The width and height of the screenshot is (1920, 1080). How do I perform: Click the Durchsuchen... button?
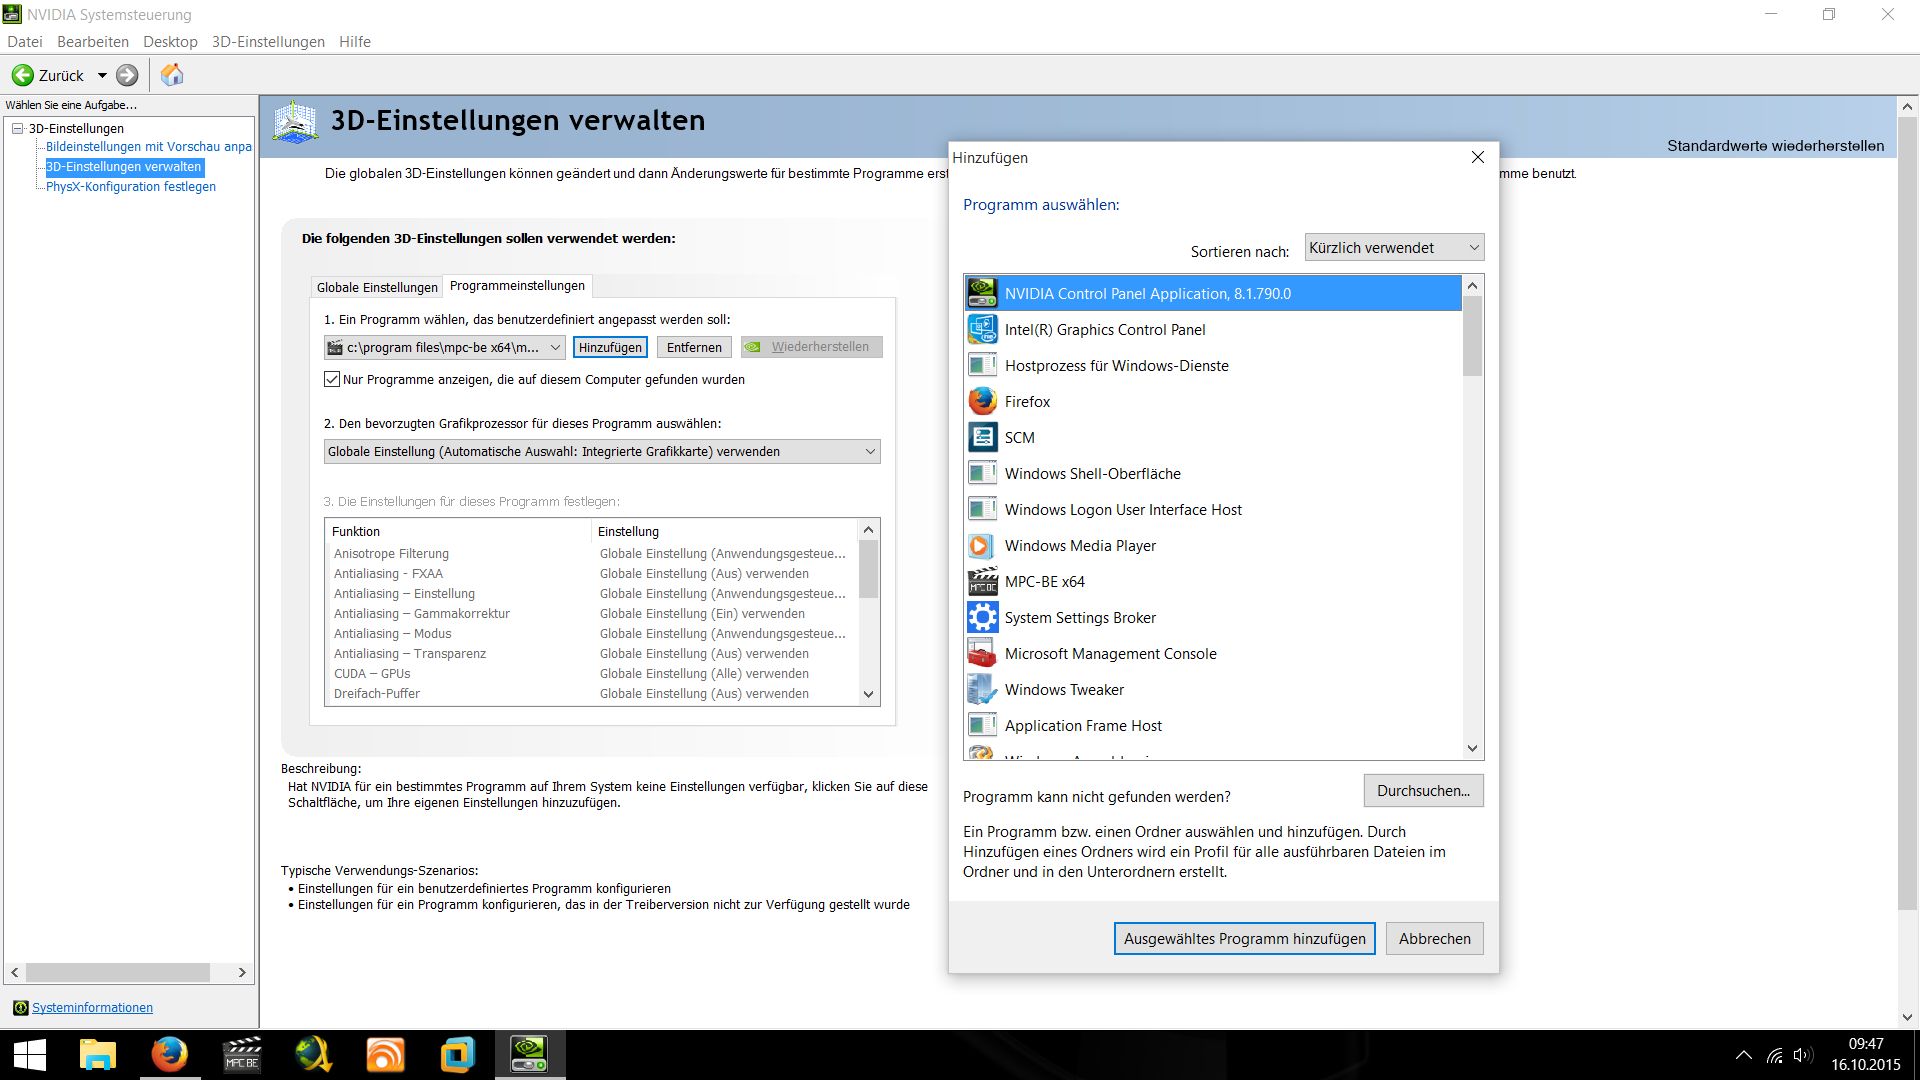click(1422, 791)
